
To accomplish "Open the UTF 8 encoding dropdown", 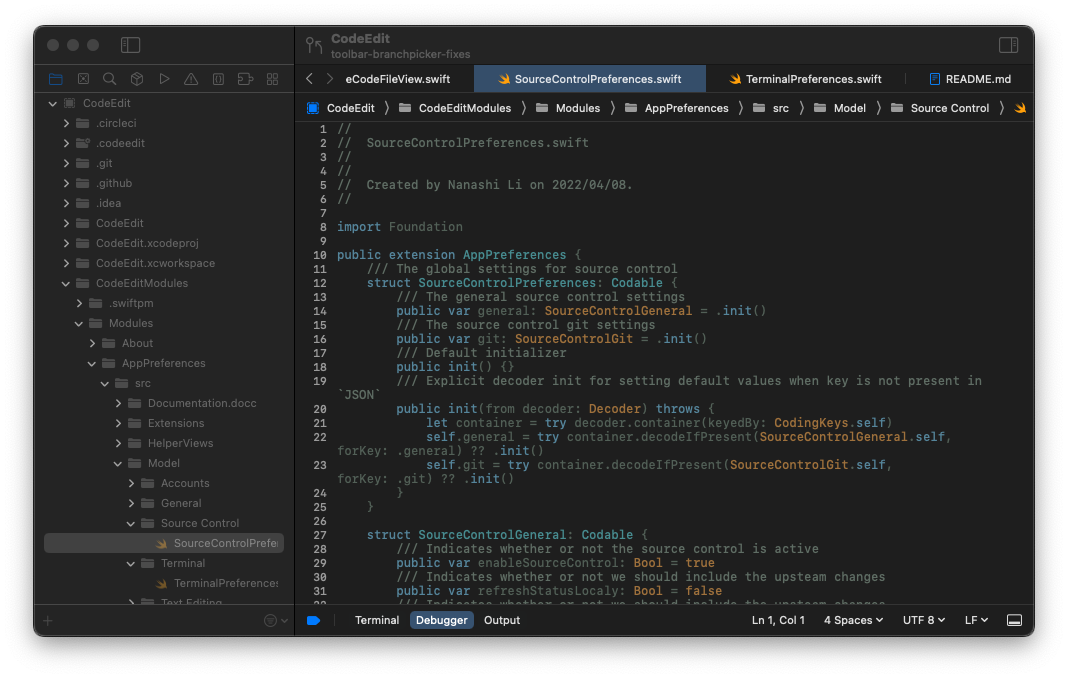I will coord(923,620).
